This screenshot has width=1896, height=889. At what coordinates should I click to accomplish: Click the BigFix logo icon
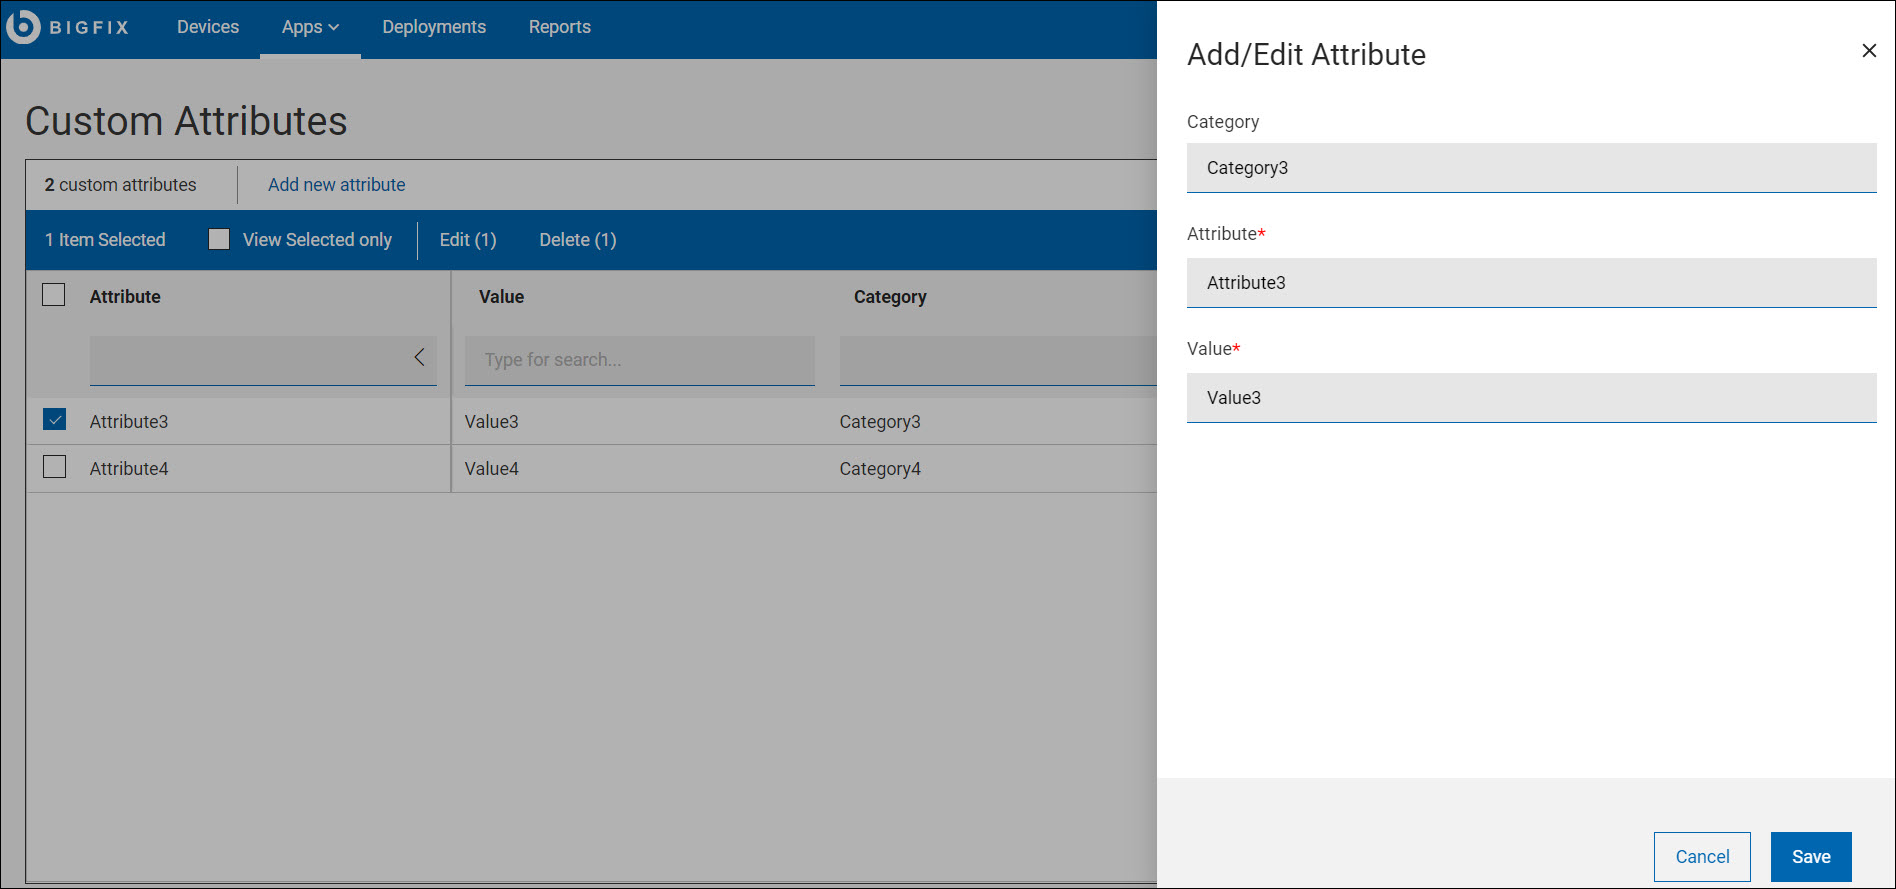click(24, 27)
